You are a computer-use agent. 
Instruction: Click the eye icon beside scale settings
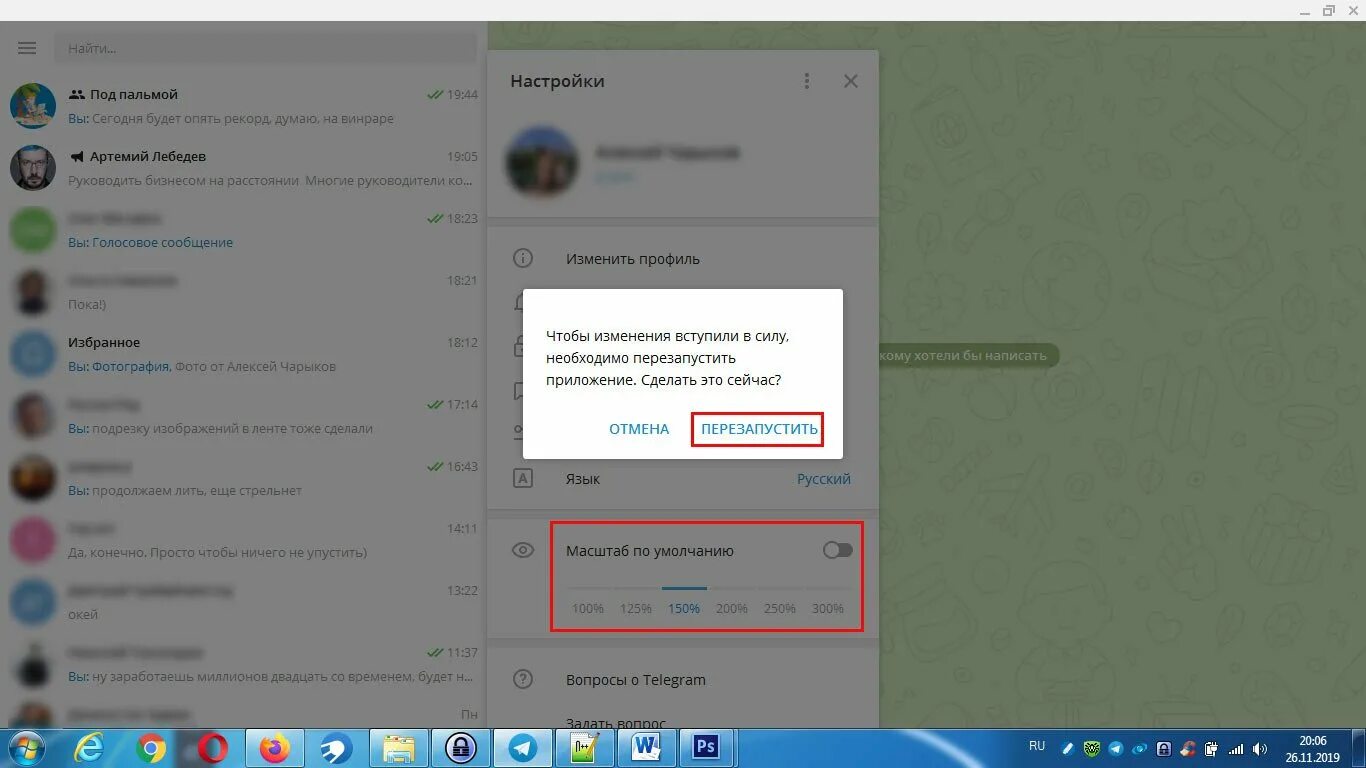coord(523,550)
